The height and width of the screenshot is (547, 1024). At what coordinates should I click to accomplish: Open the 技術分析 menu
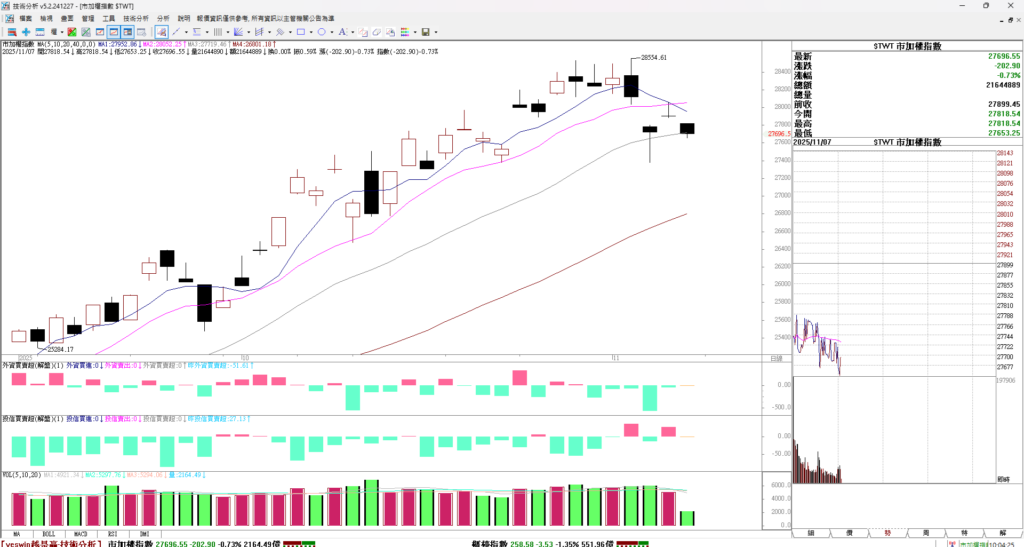click(x=136, y=18)
